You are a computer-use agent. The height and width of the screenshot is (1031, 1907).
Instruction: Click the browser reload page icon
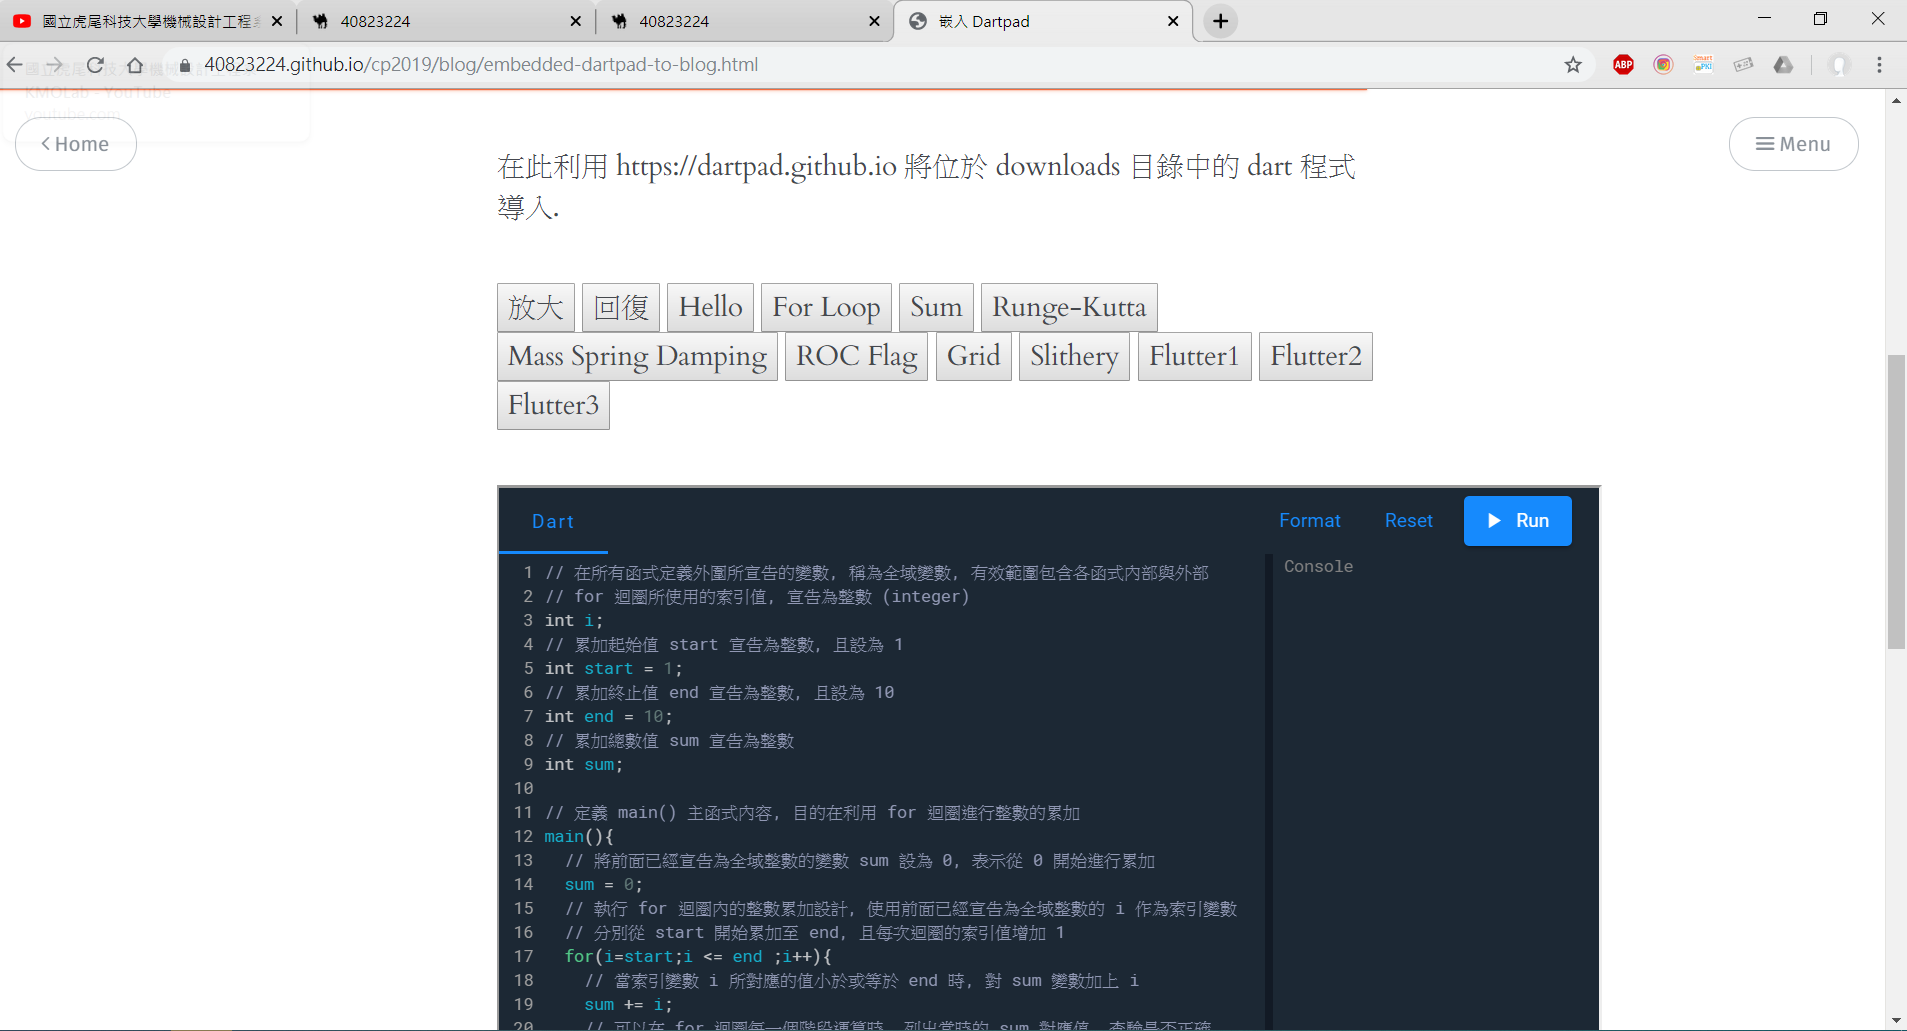[x=95, y=65]
